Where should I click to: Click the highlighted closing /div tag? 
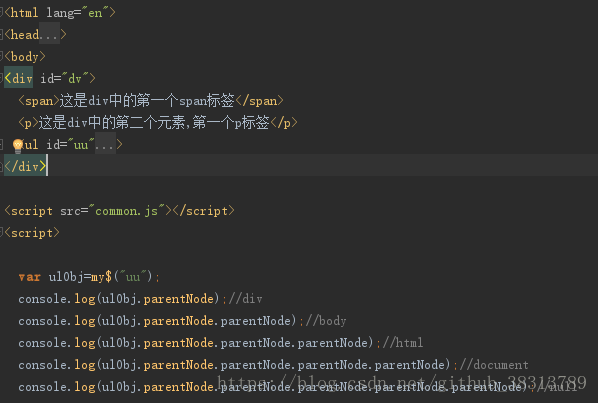click(x=25, y=166)
